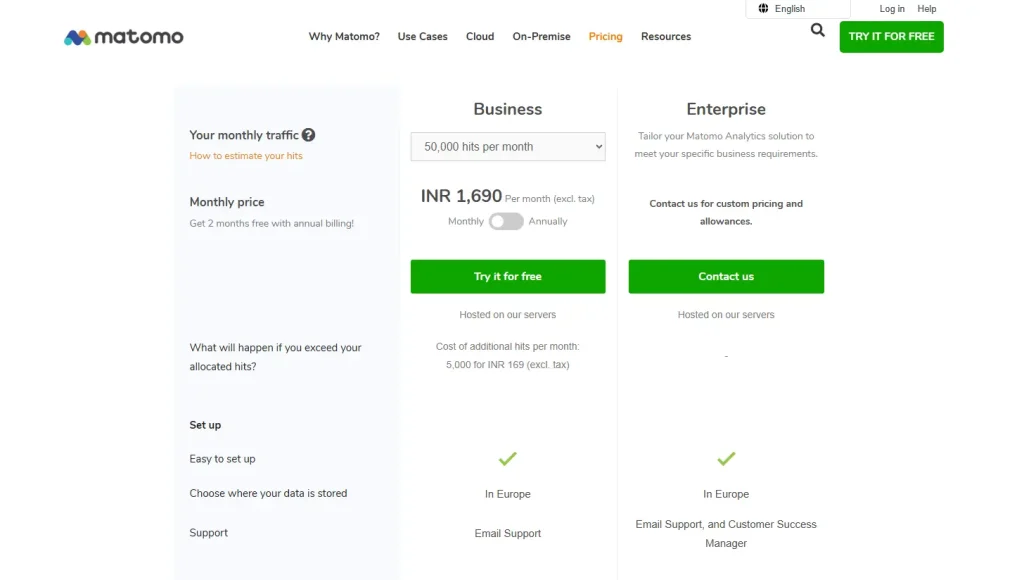Viewport: 1024px width, 580px height.
Task: Click the Matomo logo
Action: (x=123, y=36)
